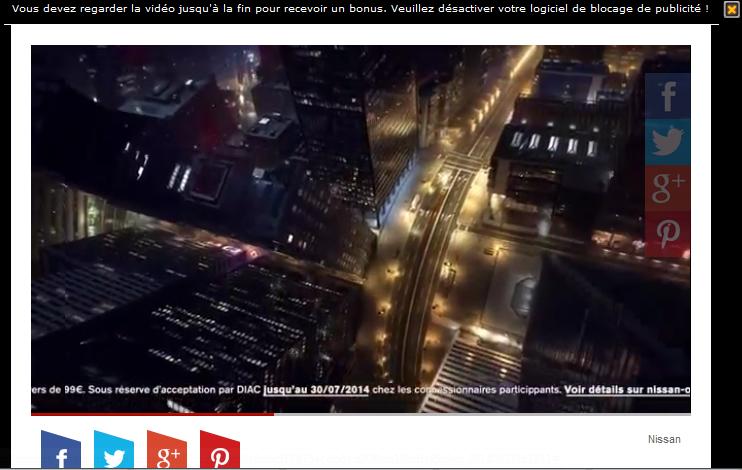Click the Twitter bird icon on the video overlay
742x470 pixels.
[x=667, y=142]
